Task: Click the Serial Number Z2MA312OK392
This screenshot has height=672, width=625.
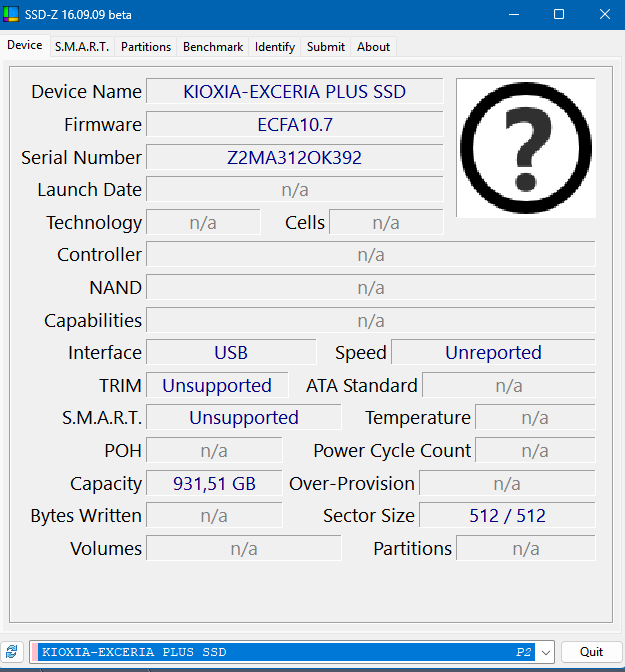Action: coord(294,157)
